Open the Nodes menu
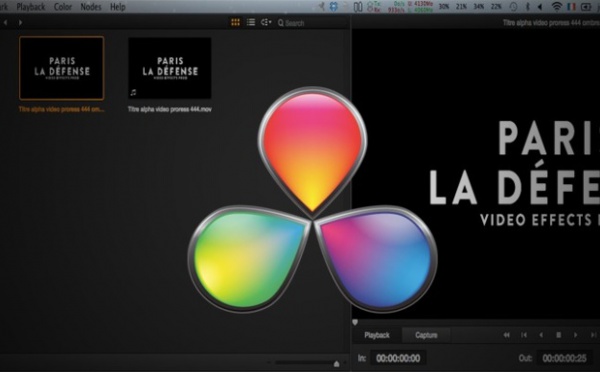600x372 pixels. pos(91,7)
